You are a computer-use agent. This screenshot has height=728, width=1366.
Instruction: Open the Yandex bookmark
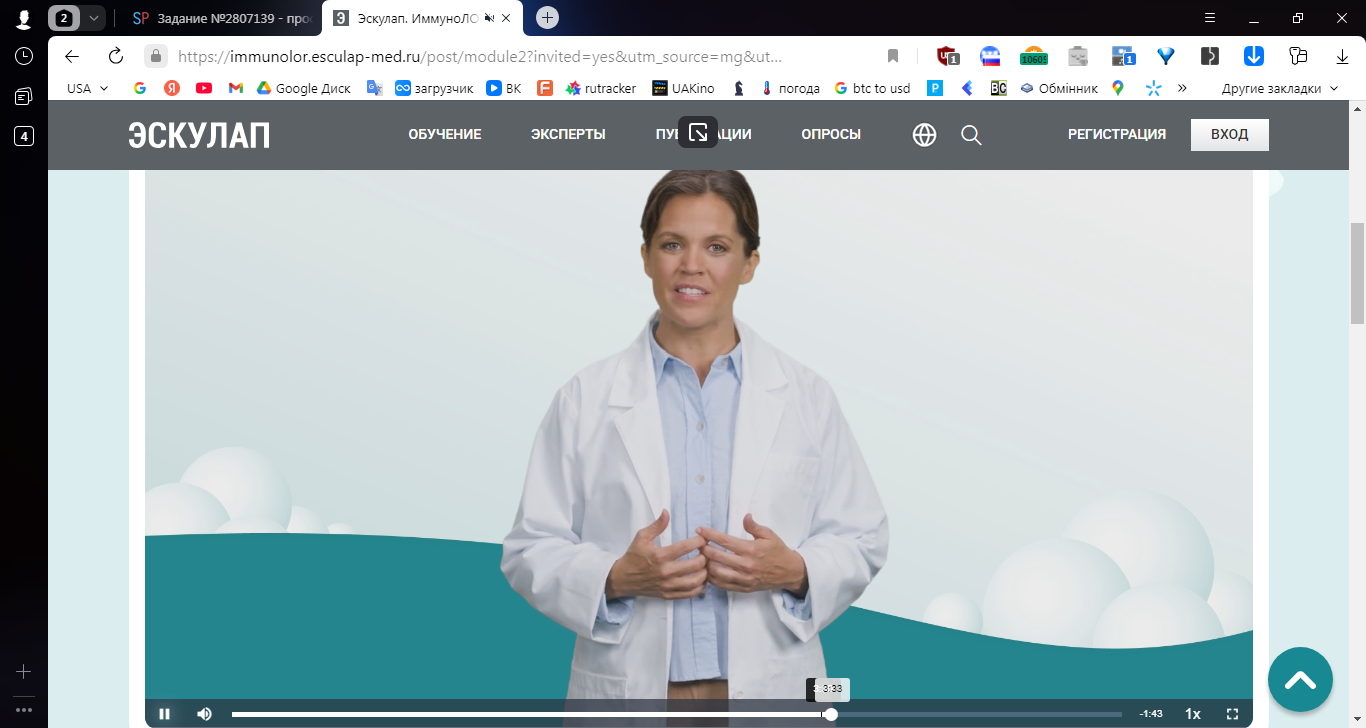[172, 88]
